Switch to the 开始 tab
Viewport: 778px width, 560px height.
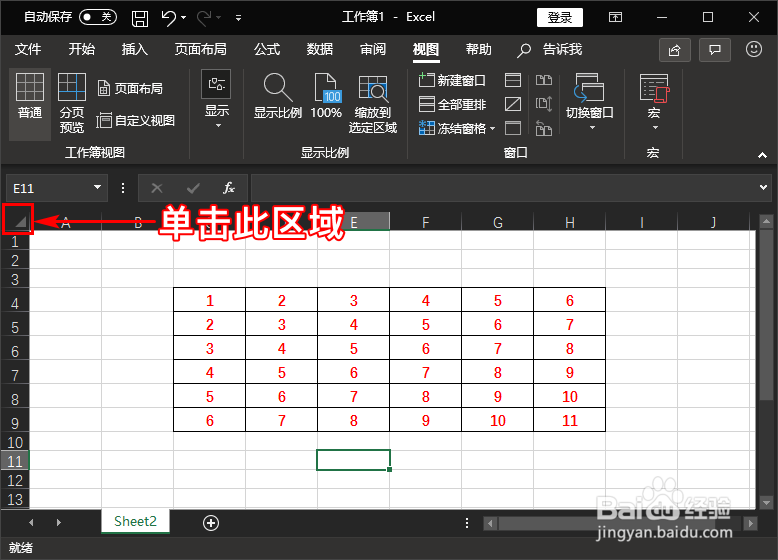point(81,49)
